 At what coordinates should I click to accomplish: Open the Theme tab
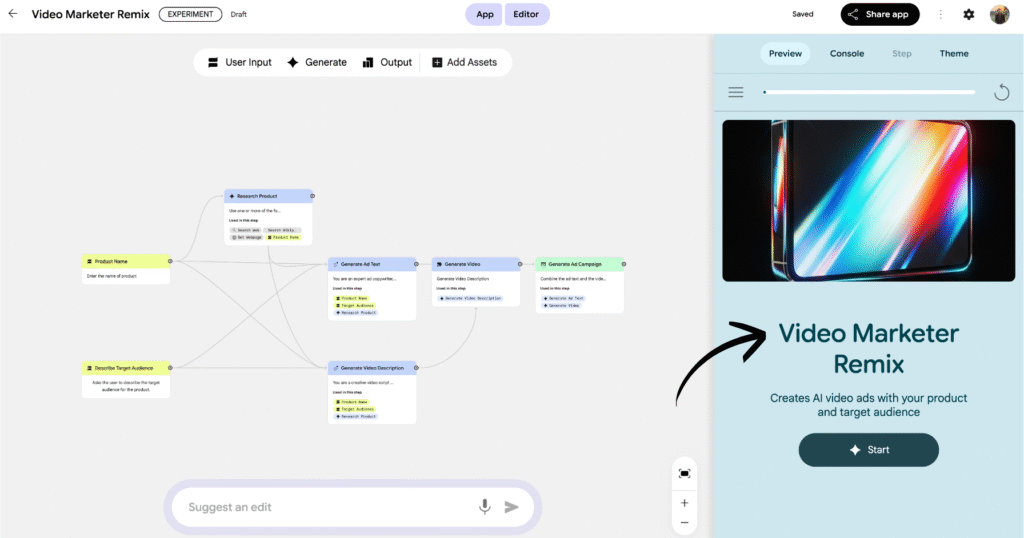point(954,54)
